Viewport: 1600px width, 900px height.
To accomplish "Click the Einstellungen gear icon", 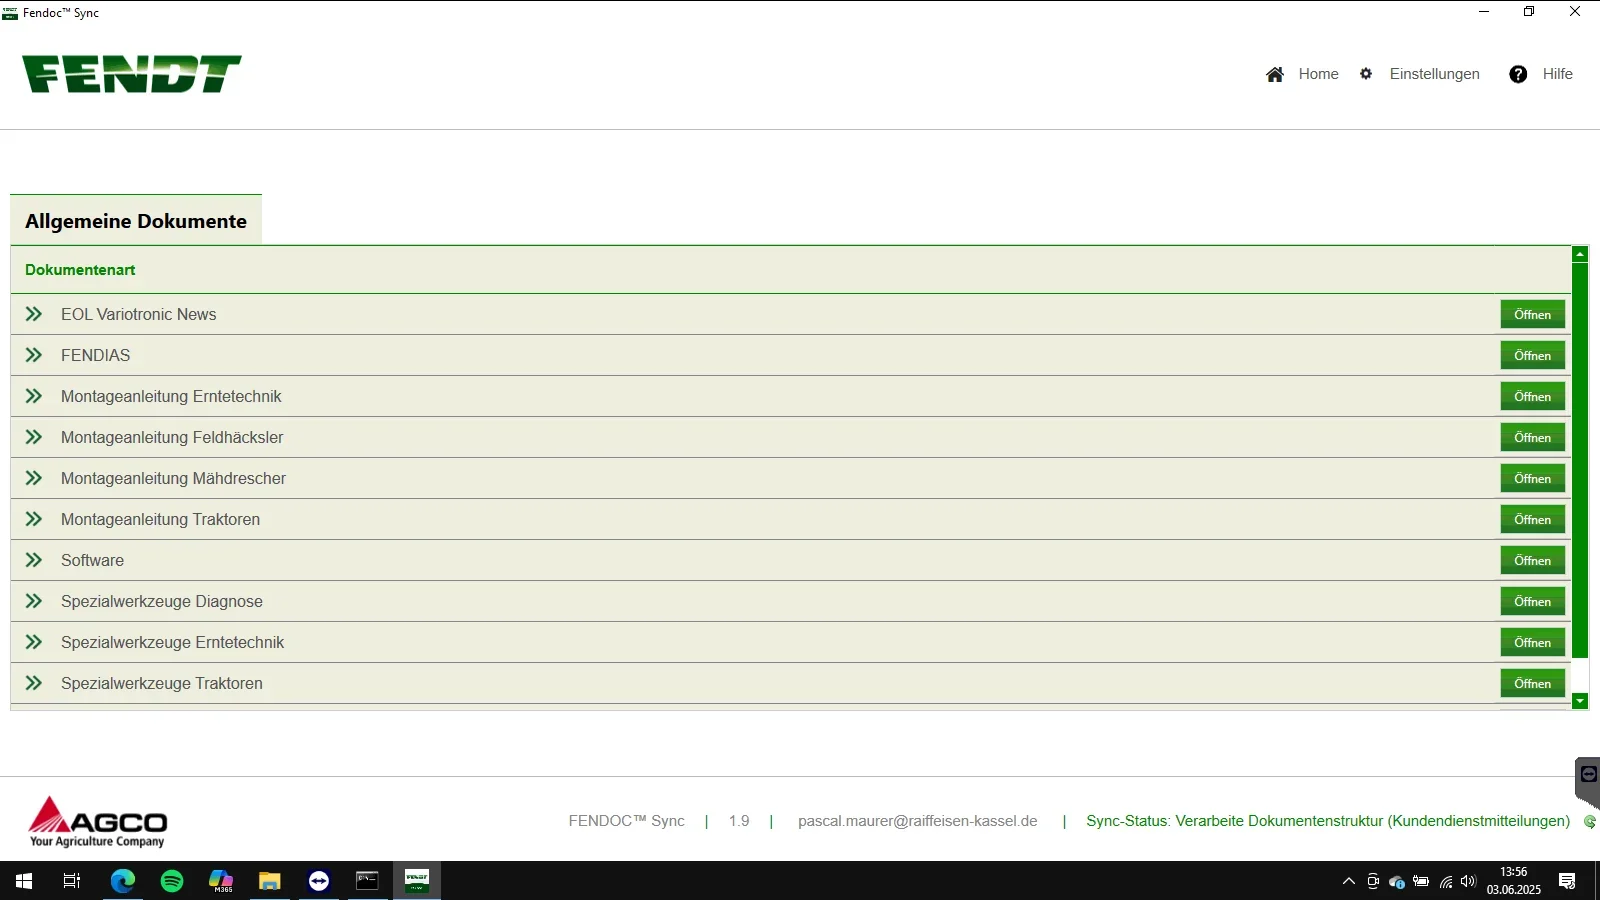I will click(x=1366, y=74).
